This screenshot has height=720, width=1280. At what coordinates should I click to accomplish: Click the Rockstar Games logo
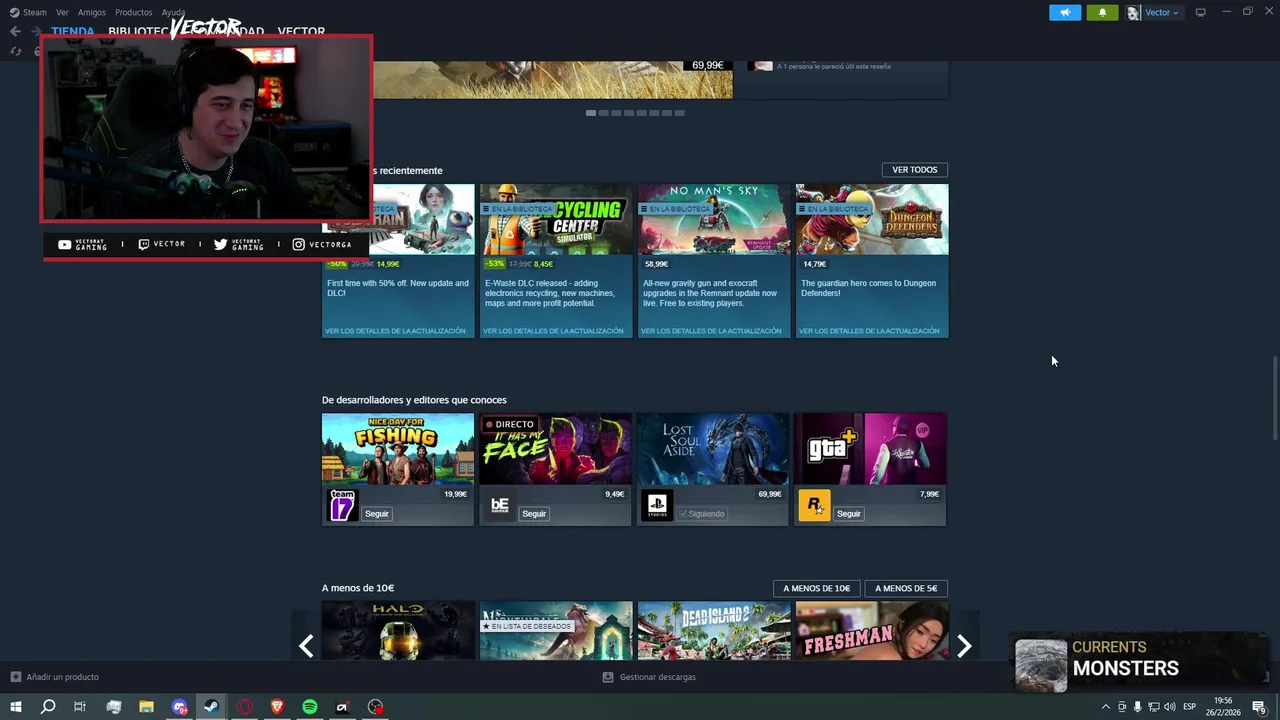[814, 506]
